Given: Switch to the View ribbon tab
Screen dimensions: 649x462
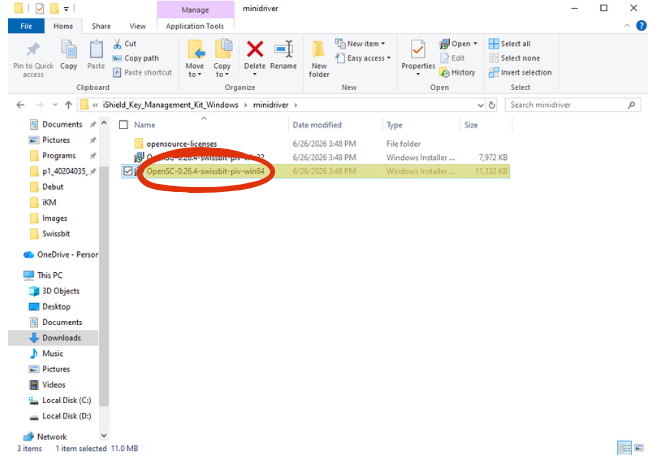Looking at the screenshot, I should (x=137, y=26).
